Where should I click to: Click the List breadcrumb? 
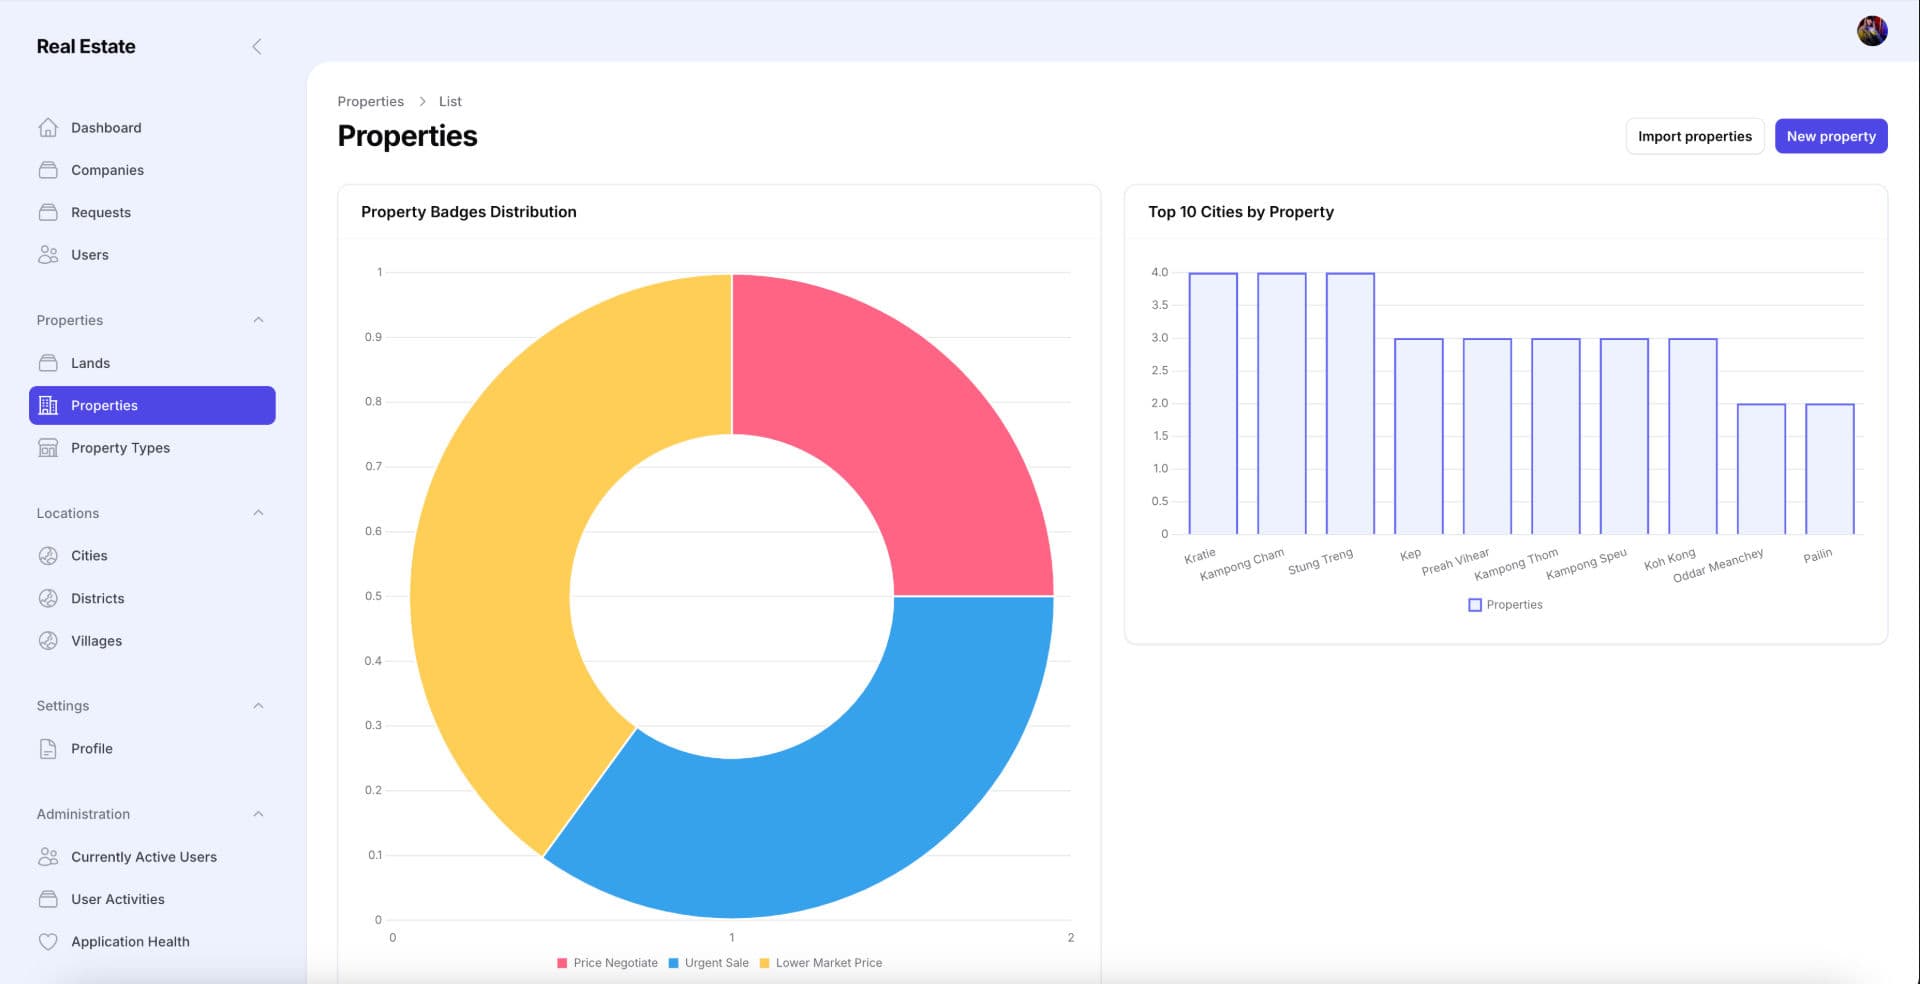[x=450, y=101]
